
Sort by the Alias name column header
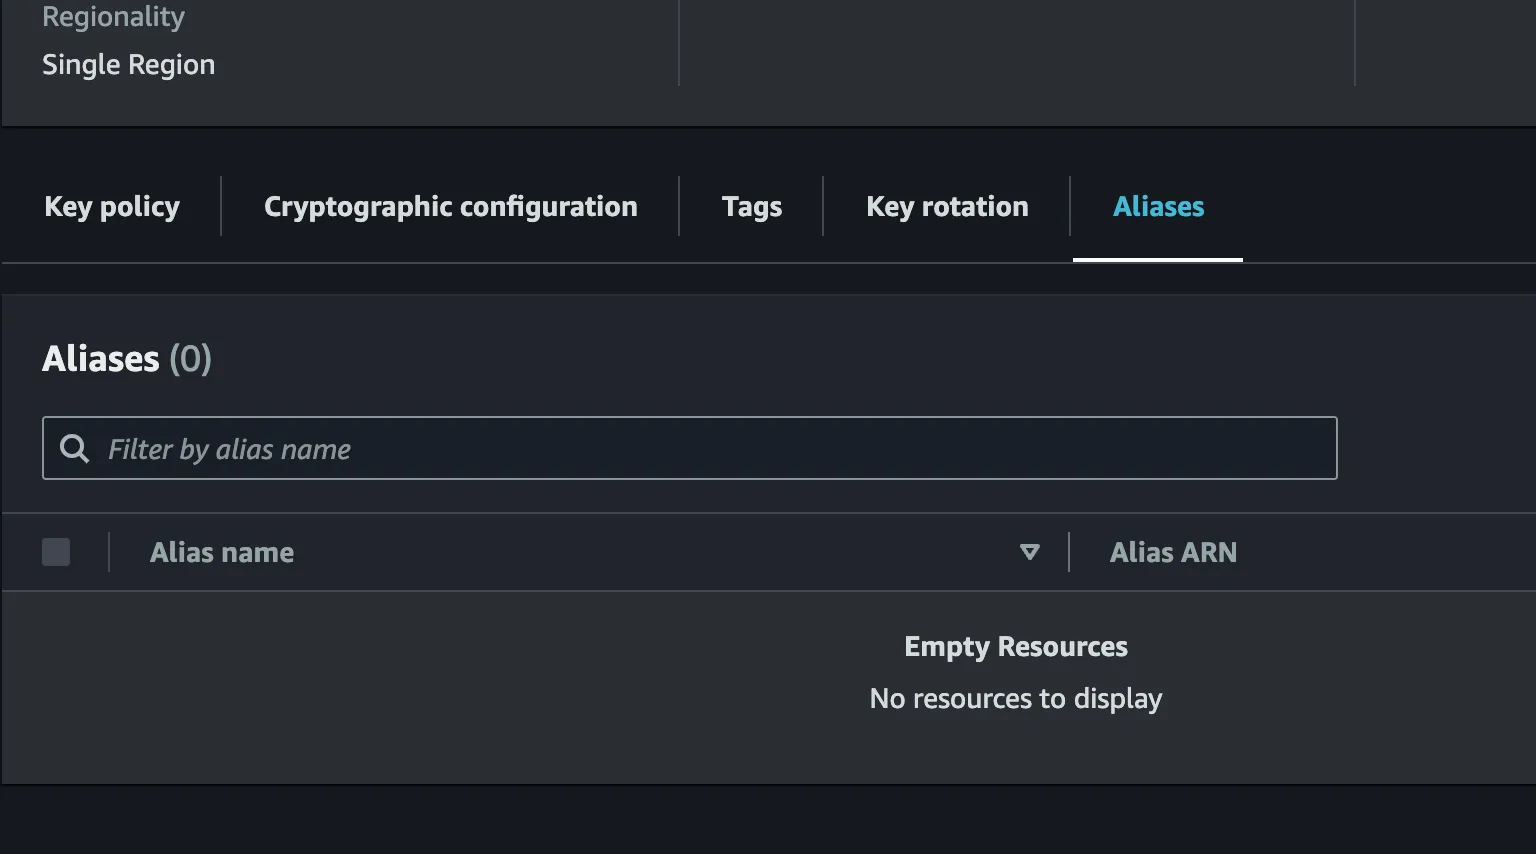point(222,552)
